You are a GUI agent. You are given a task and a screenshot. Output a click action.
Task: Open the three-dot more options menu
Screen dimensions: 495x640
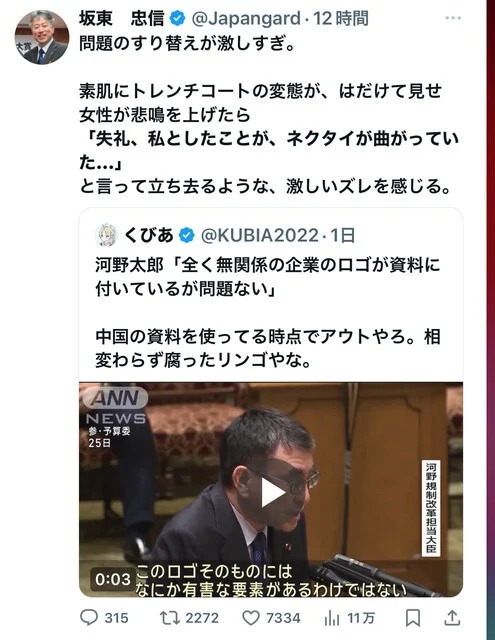point(453,18)
